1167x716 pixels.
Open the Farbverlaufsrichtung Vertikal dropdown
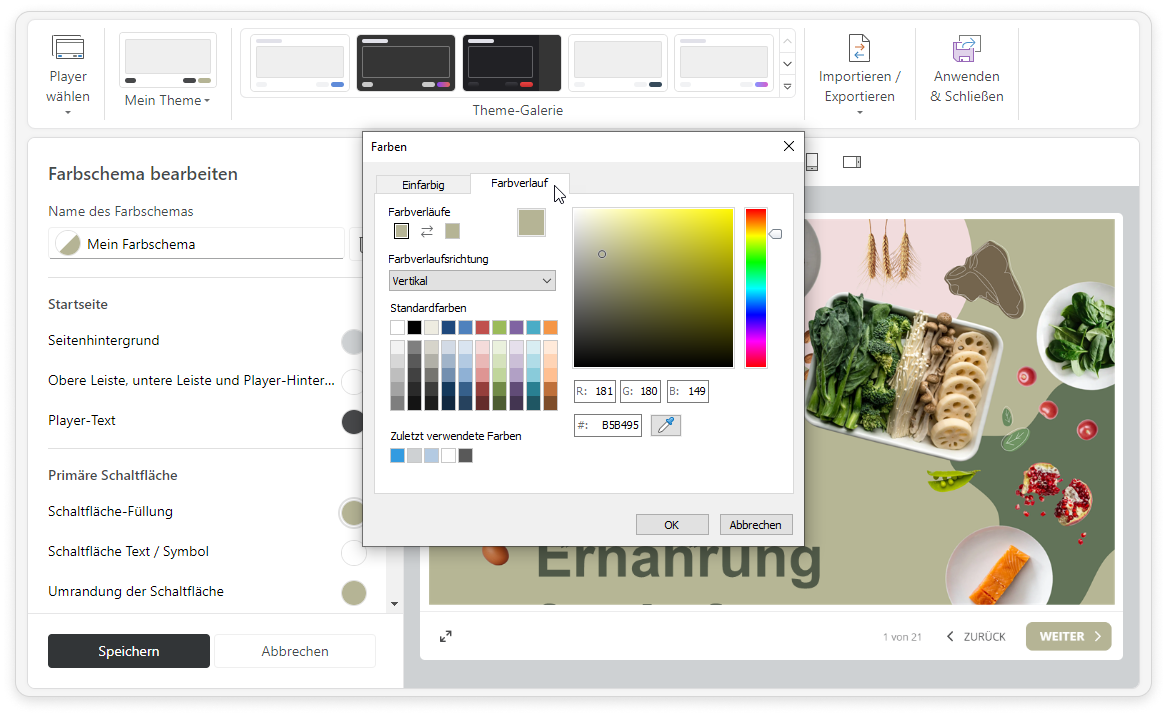coord(472,281)
